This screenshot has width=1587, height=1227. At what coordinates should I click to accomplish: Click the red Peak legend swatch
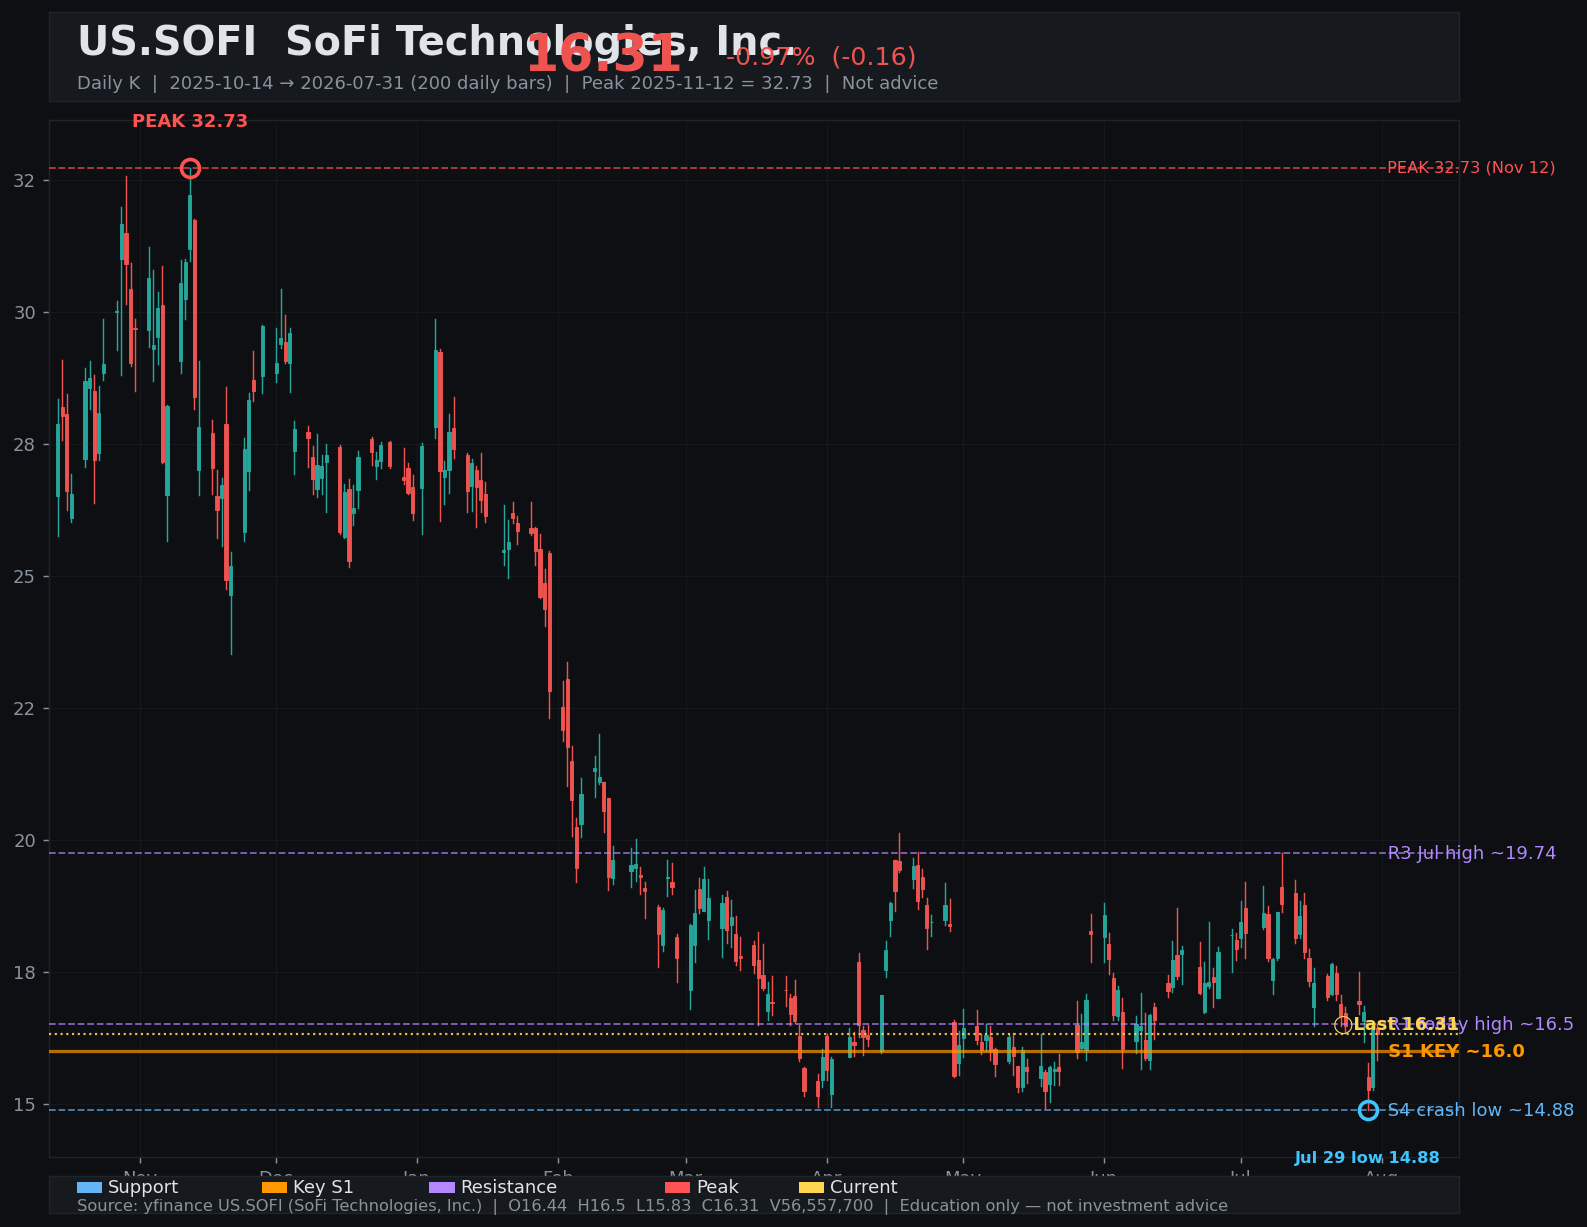678,1187
